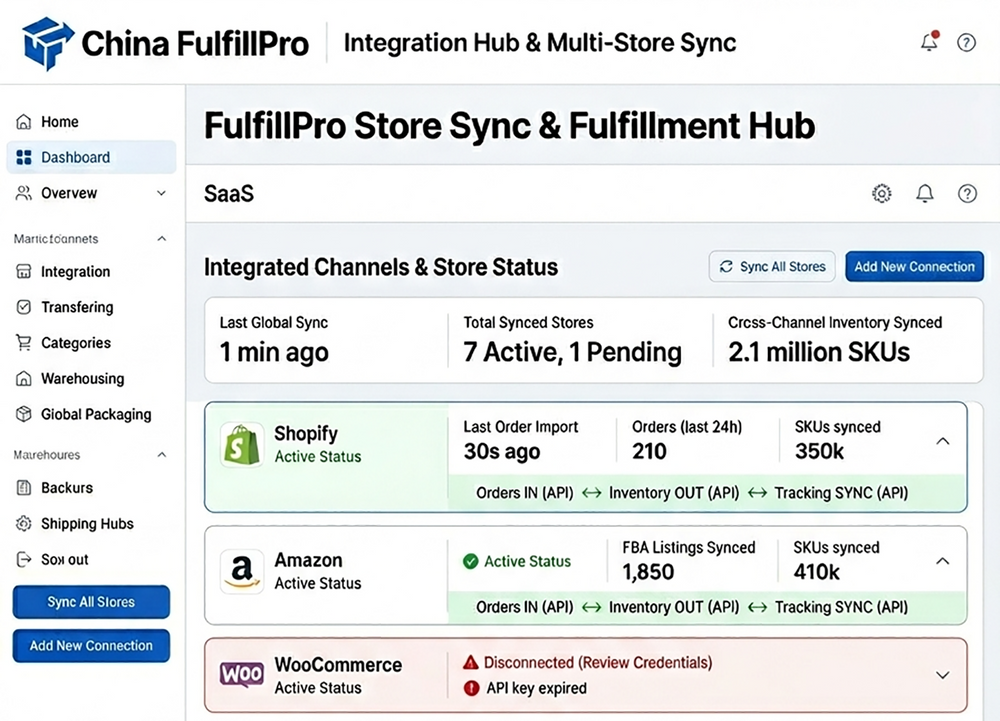Click the Amazon logo icon
This screenshot has width=1000, height=721.
(242, 571)
